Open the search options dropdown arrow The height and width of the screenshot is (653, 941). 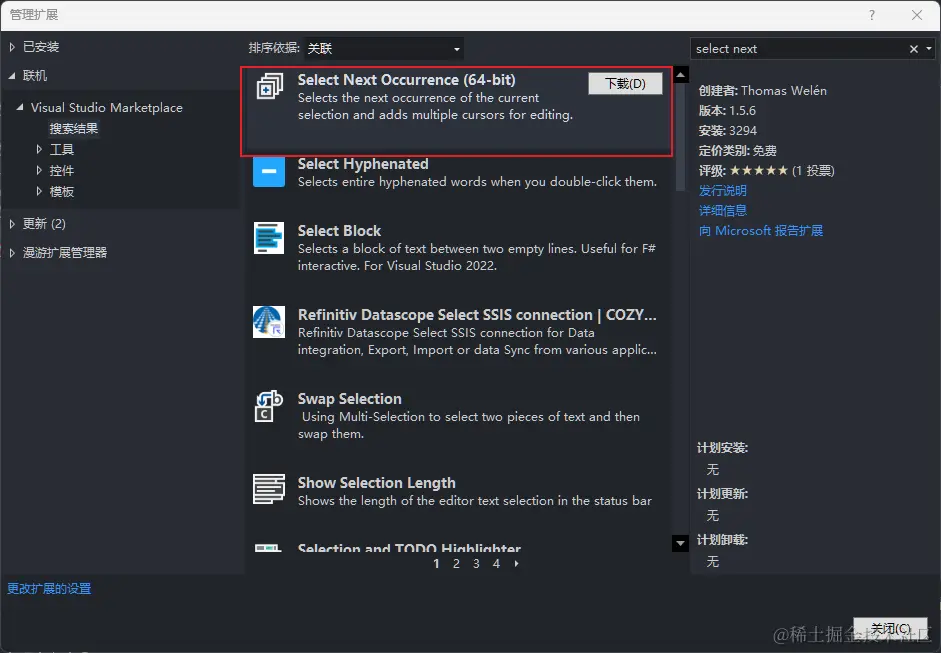(928, 49)
